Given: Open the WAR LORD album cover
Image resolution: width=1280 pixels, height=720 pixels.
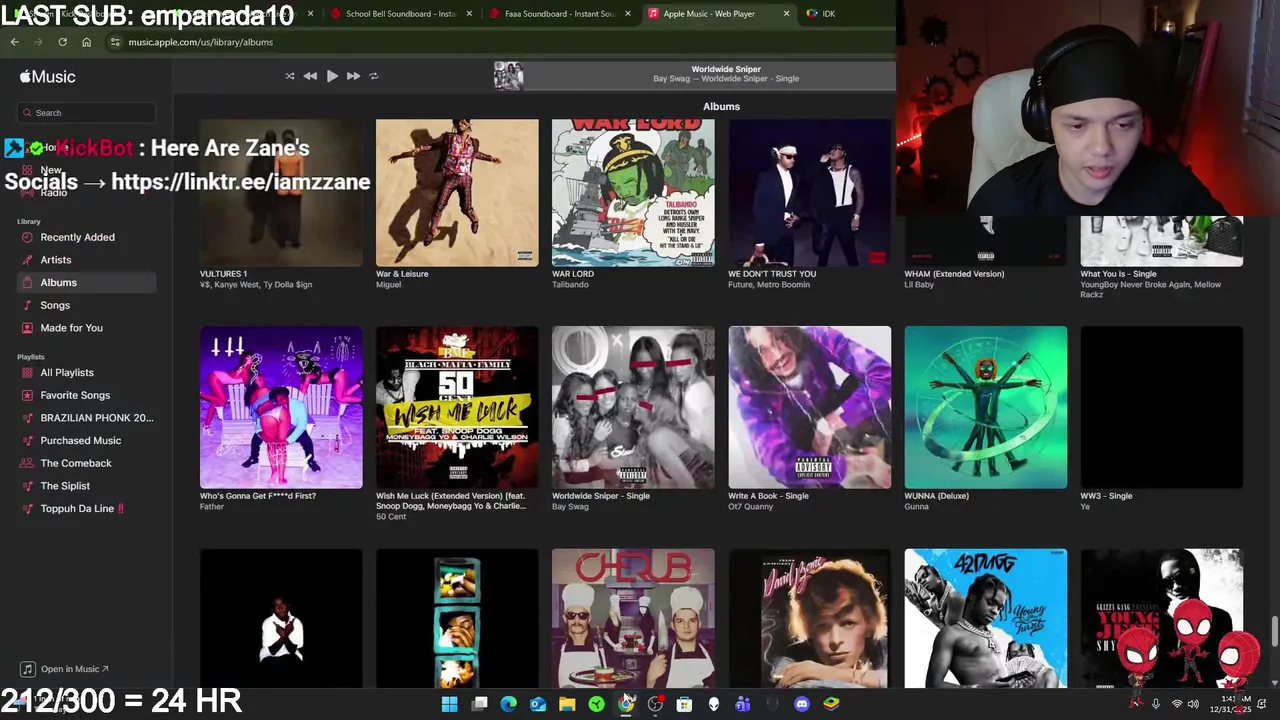Looking at the screenshot, I should tap(633, 193).
